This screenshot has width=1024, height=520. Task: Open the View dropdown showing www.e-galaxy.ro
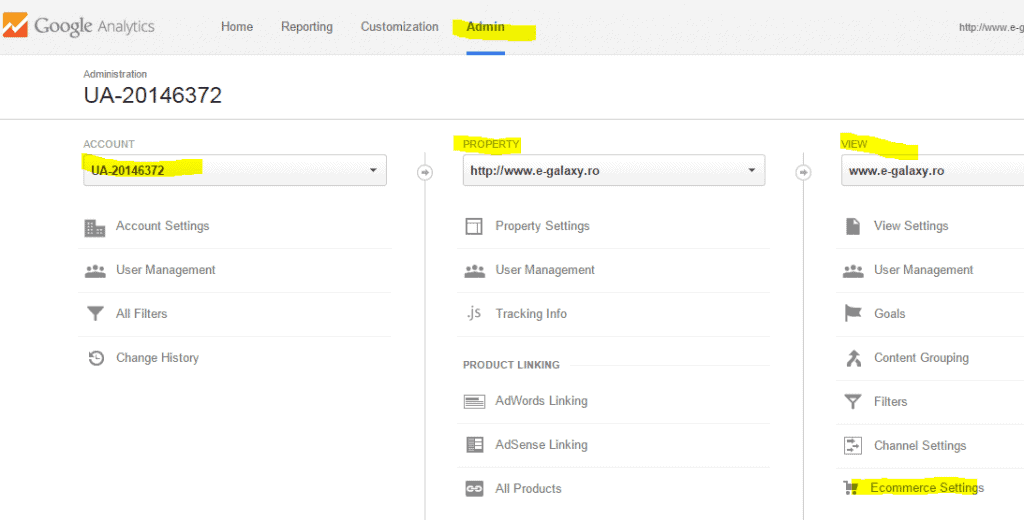[933, 171]
